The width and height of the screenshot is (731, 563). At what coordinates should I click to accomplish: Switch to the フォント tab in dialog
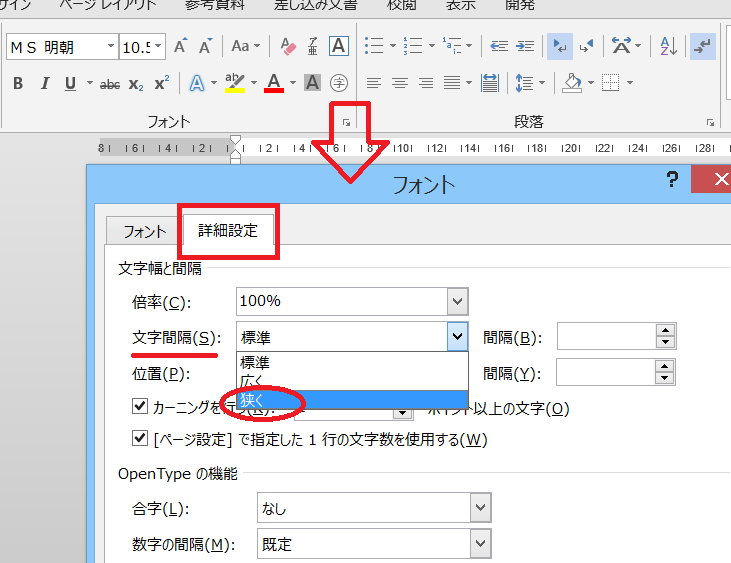pyautogui.click(x=144, y=231)
